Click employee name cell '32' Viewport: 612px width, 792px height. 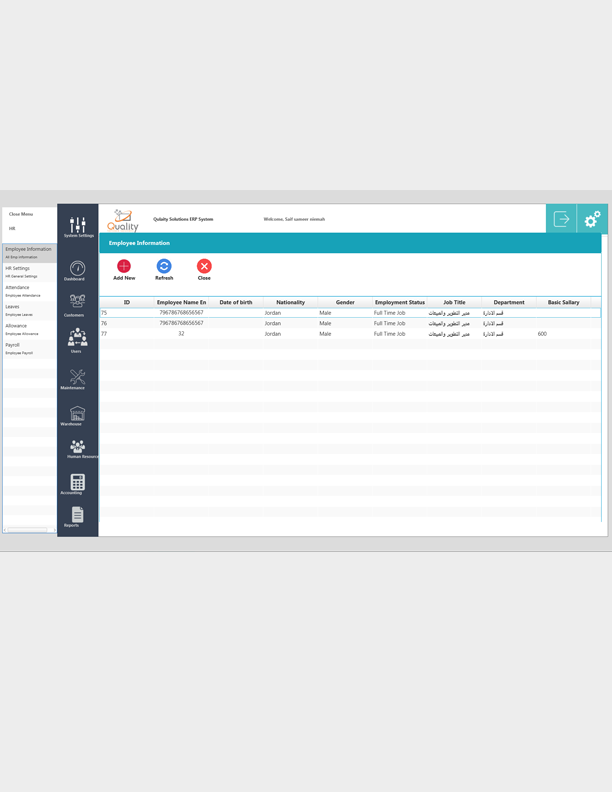181,334
